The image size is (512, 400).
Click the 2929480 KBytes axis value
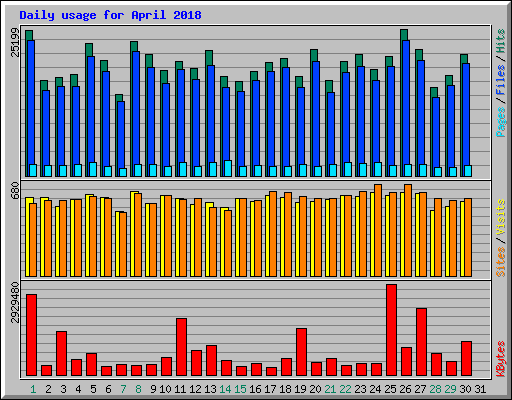(15, 303)
